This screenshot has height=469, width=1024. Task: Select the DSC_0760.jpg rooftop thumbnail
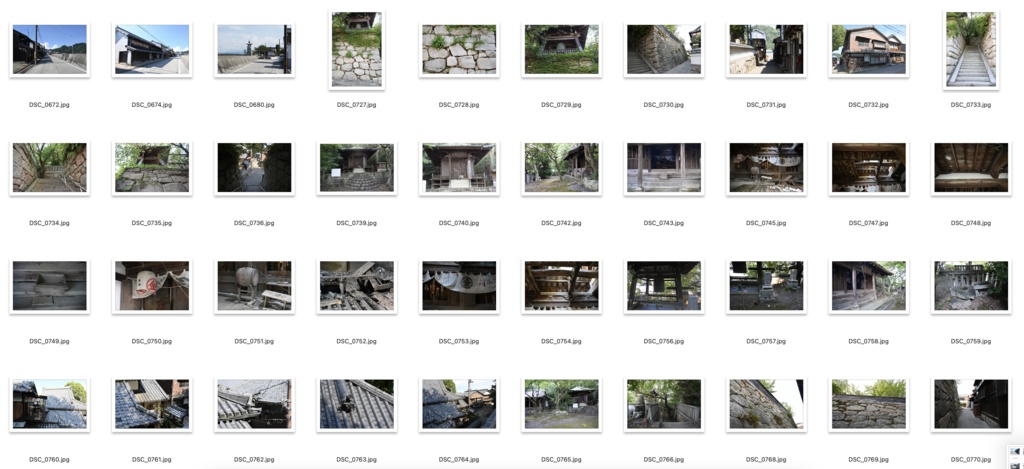[x=50, y=404]
